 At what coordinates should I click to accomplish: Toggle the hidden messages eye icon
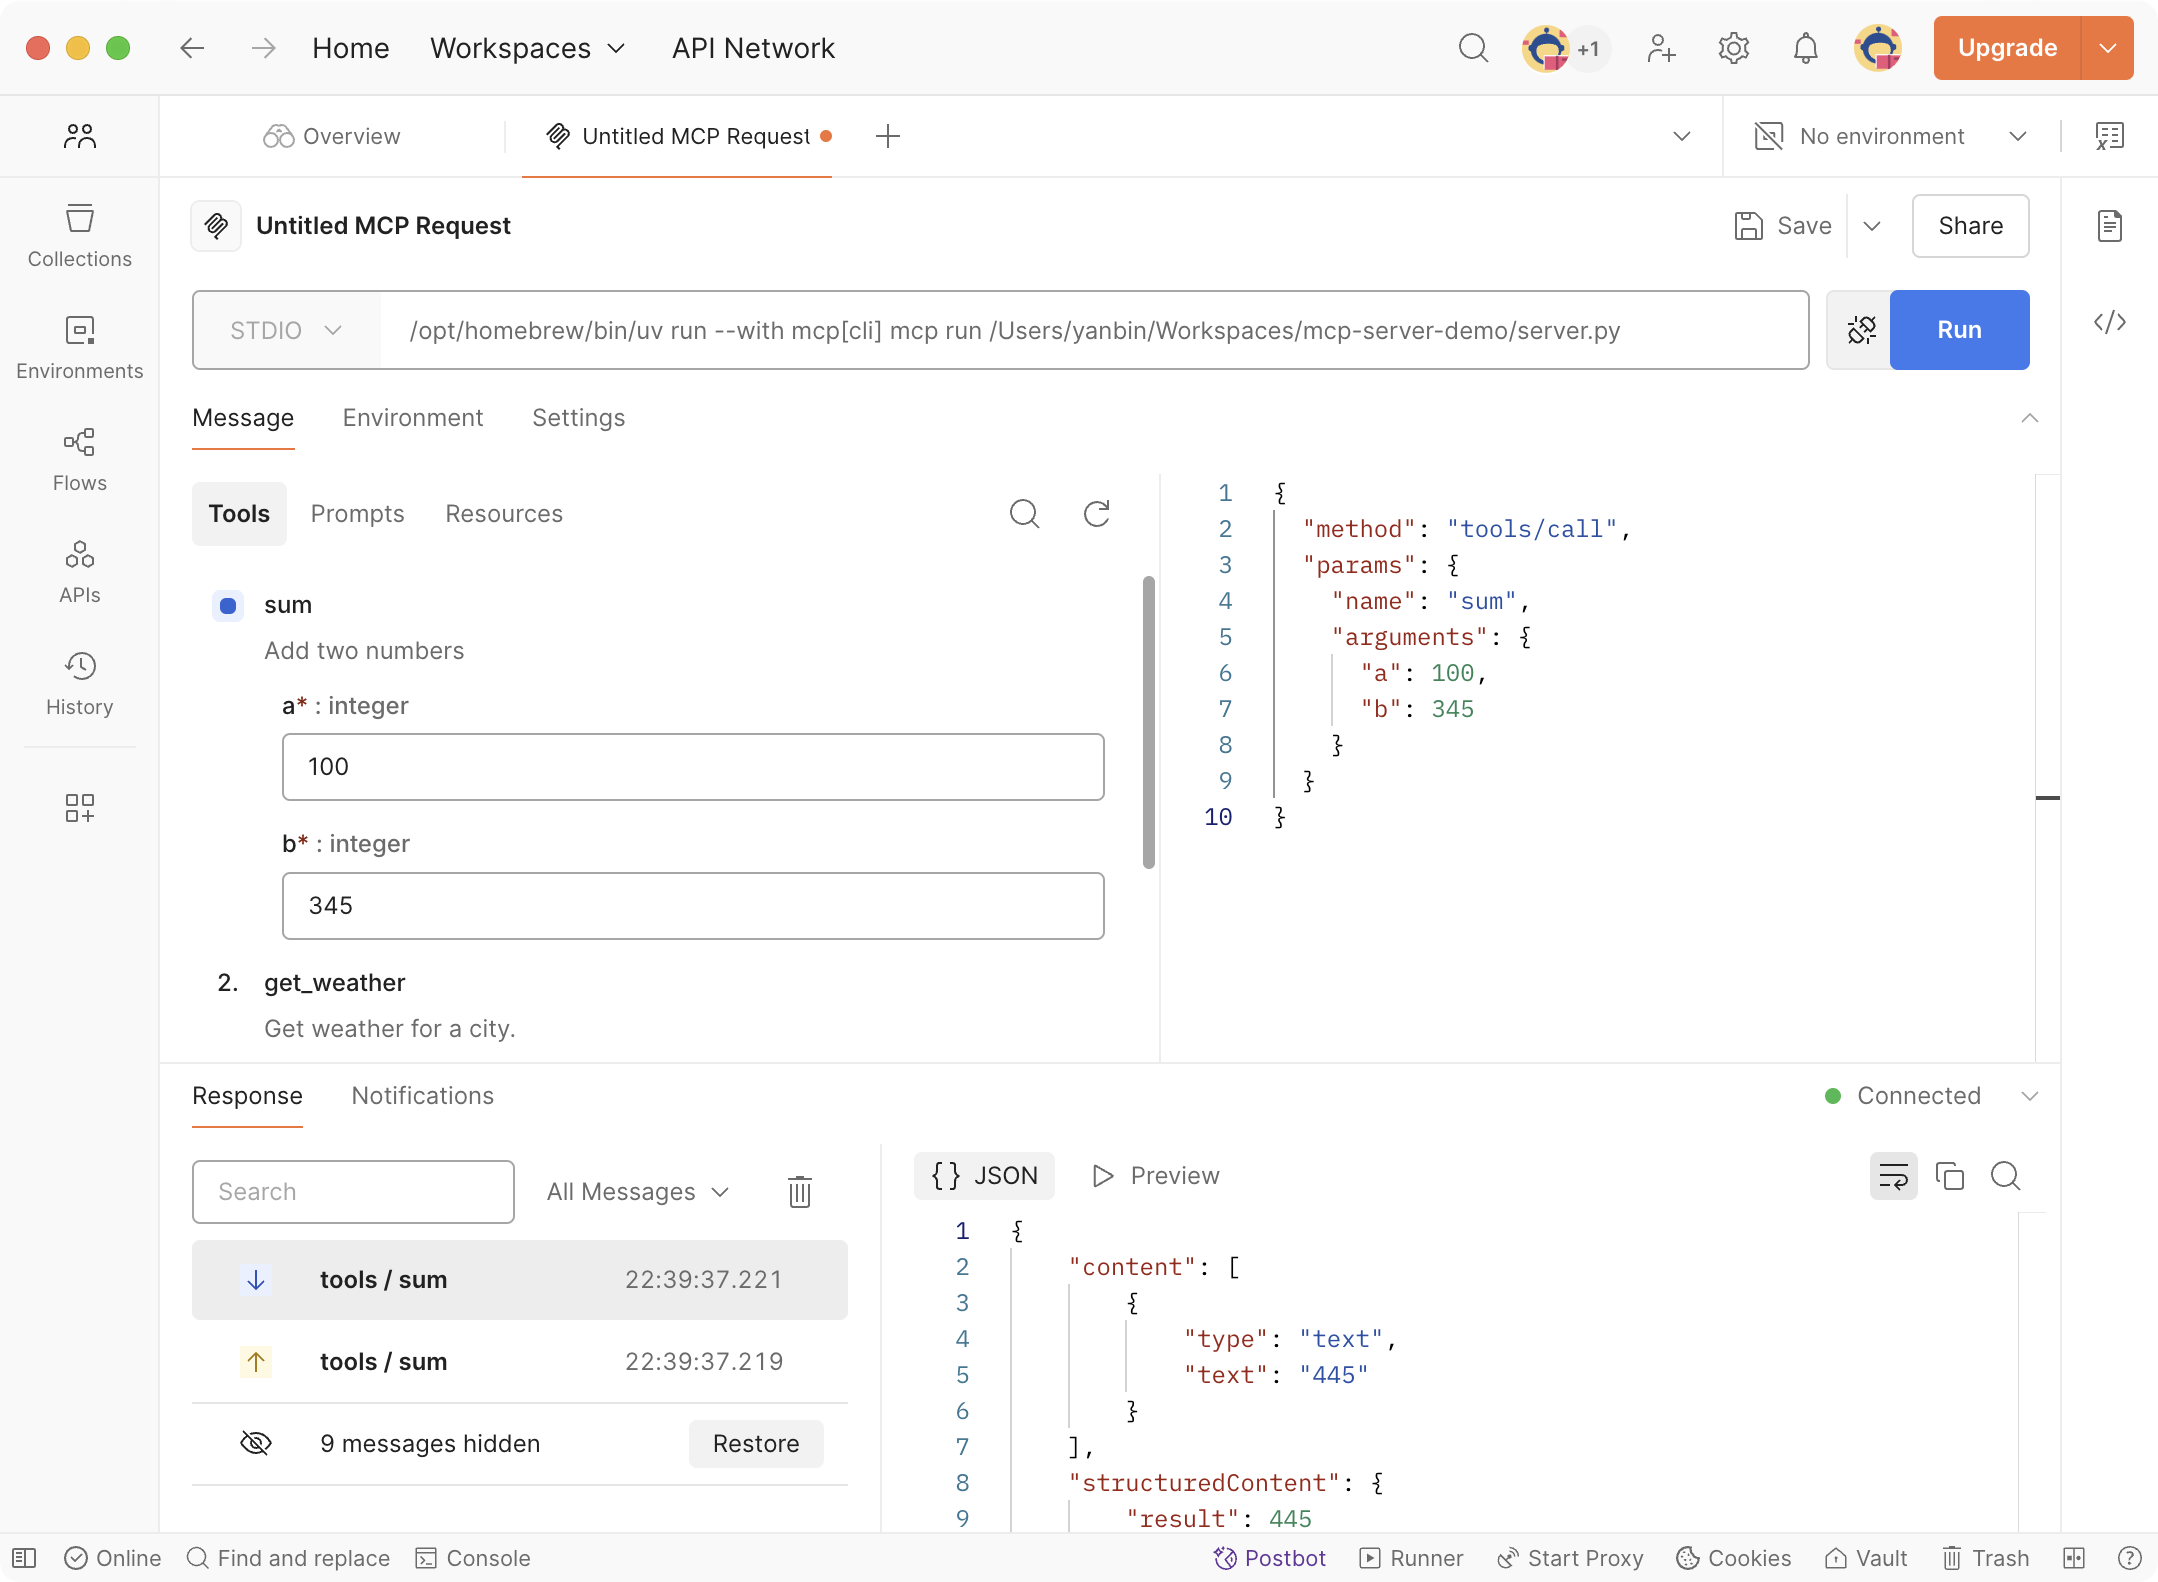(x=256, y=1443)
